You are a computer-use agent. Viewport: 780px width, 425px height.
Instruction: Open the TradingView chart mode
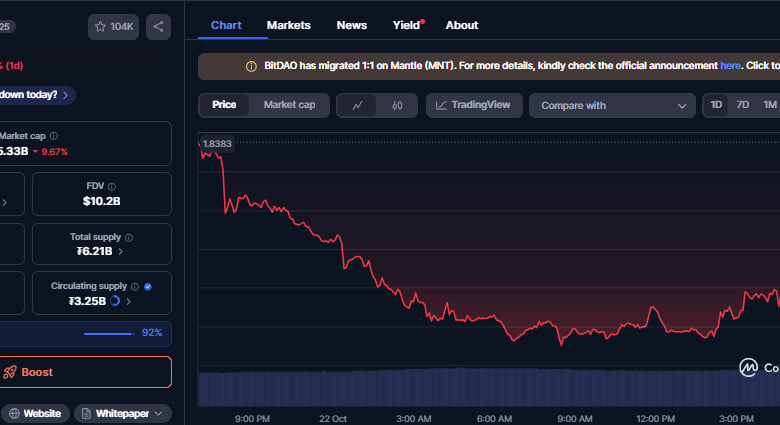tap(473, 105)
